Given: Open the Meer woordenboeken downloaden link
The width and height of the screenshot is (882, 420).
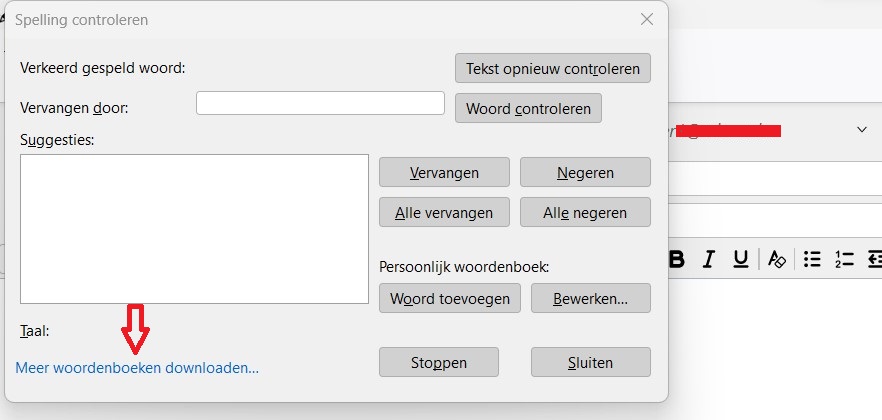Looking at the screenshot, I should click(137, 368).
